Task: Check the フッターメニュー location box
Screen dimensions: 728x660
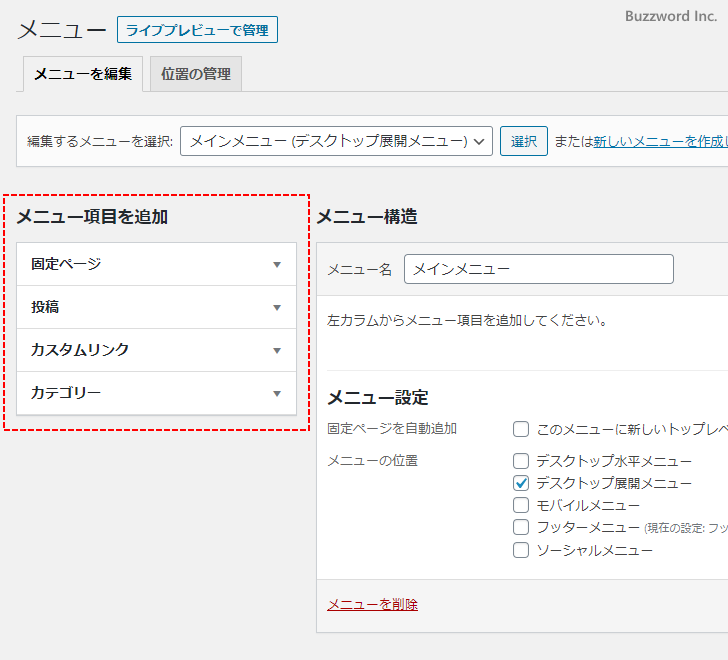Action: pyautogui.click(x=521, y=527)
